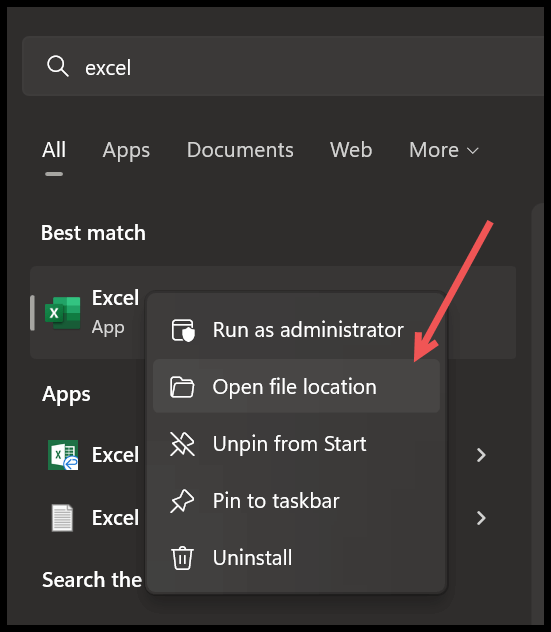Image resolution: width=551 pixels, height=632 pixels.
Task: Expand the More filter dropdown
Action: [x=444, y=150]
